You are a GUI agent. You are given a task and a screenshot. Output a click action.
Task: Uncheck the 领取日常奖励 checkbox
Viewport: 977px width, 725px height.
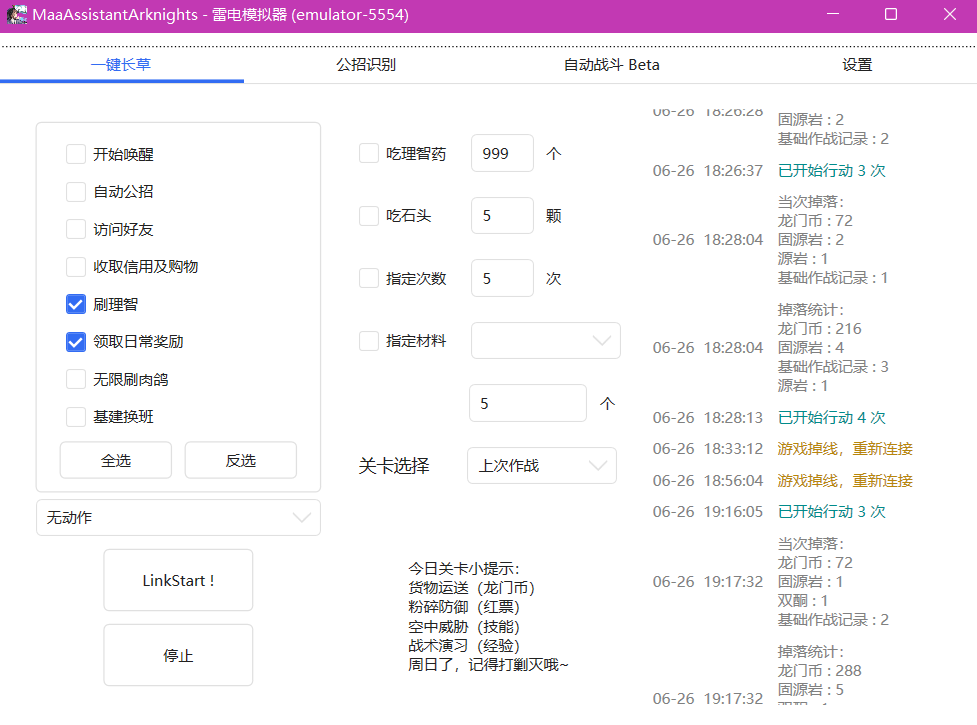point(76,341)
